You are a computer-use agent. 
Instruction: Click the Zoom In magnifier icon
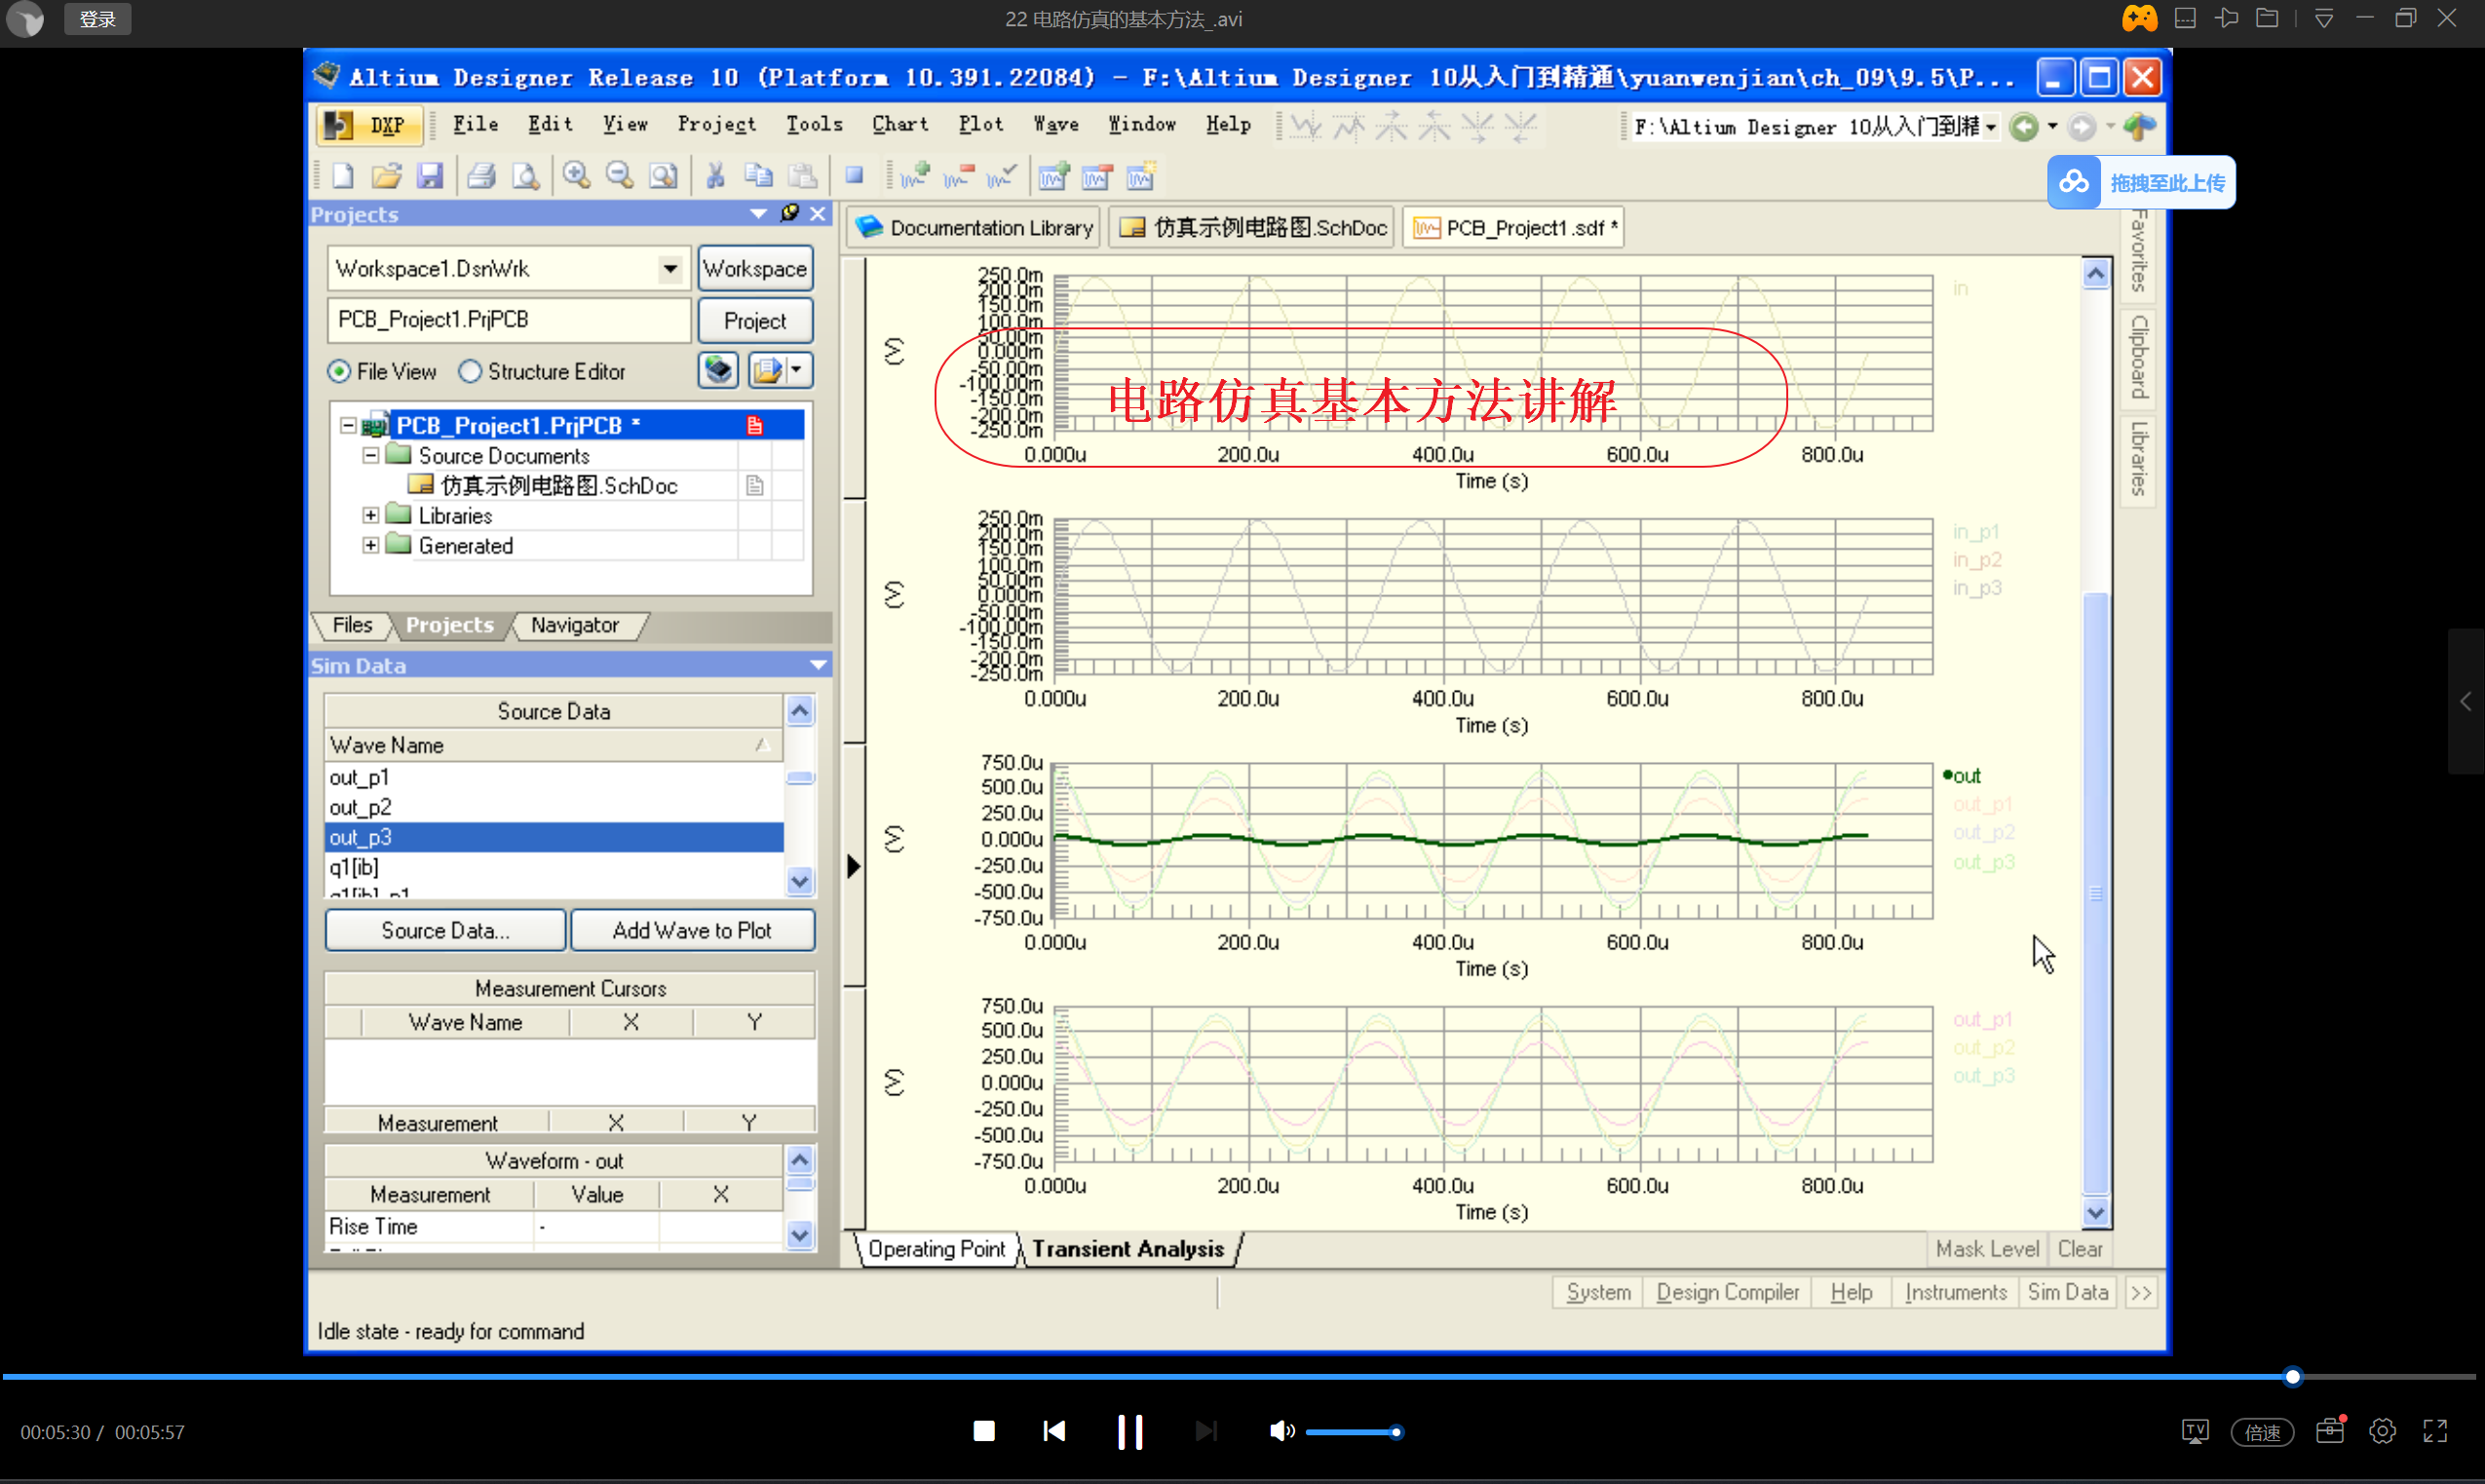point(576,177)
